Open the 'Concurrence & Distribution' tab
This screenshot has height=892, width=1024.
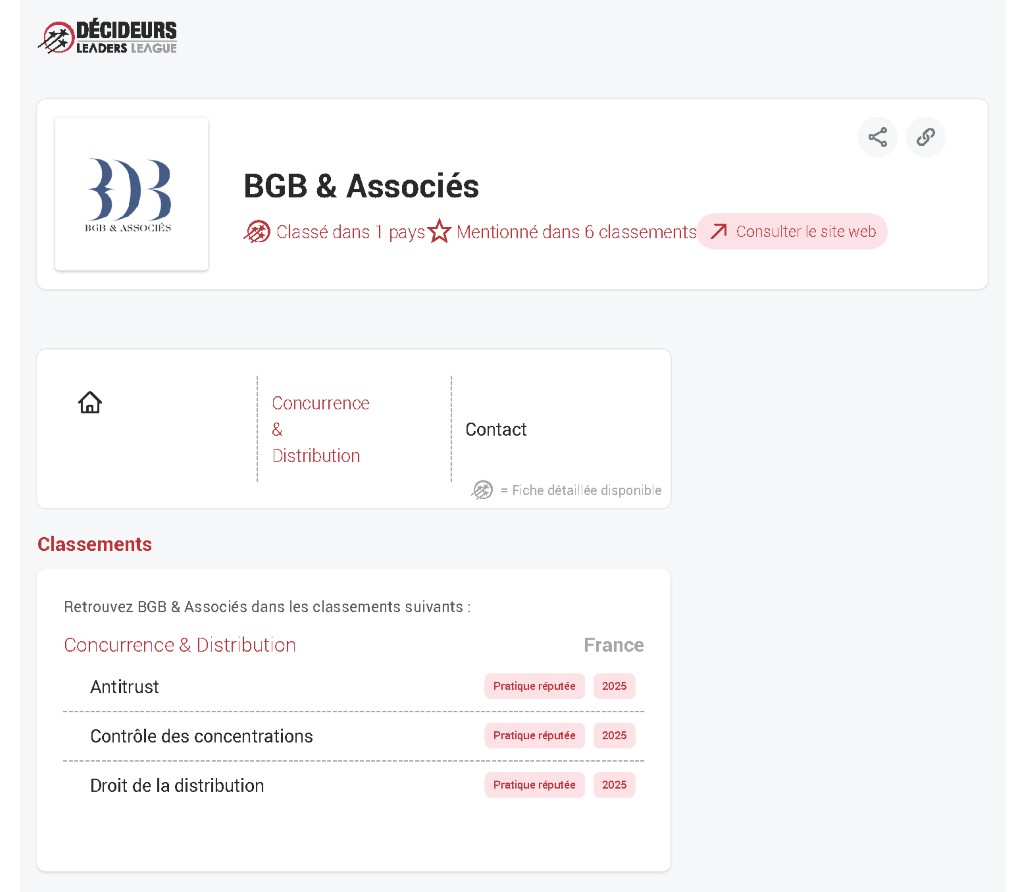pos(321,429)
